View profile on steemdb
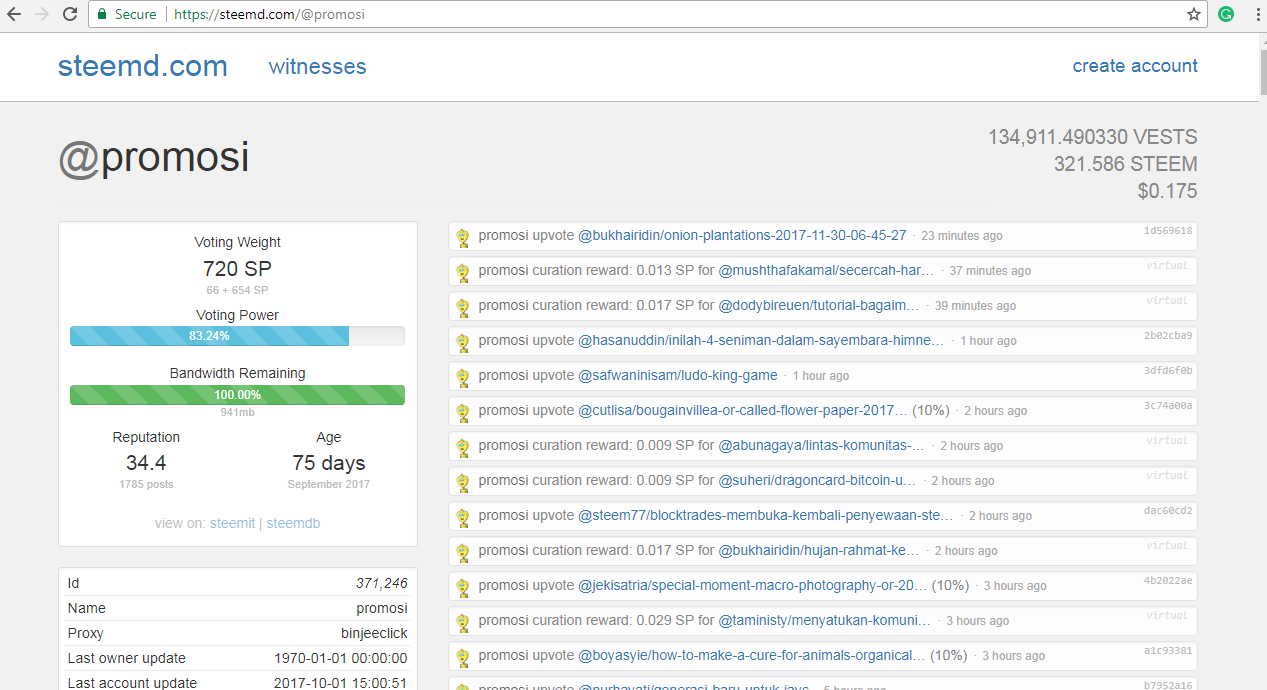The height and width of the screenshot is (690, 1267). pos(293,523)
